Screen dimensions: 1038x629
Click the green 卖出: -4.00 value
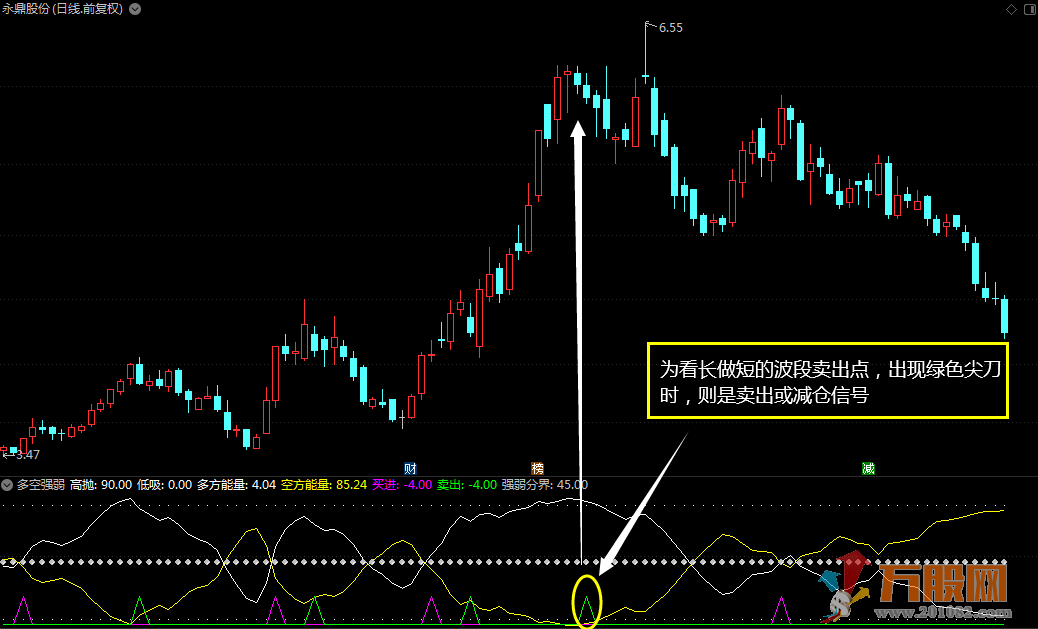pos(467,485)
